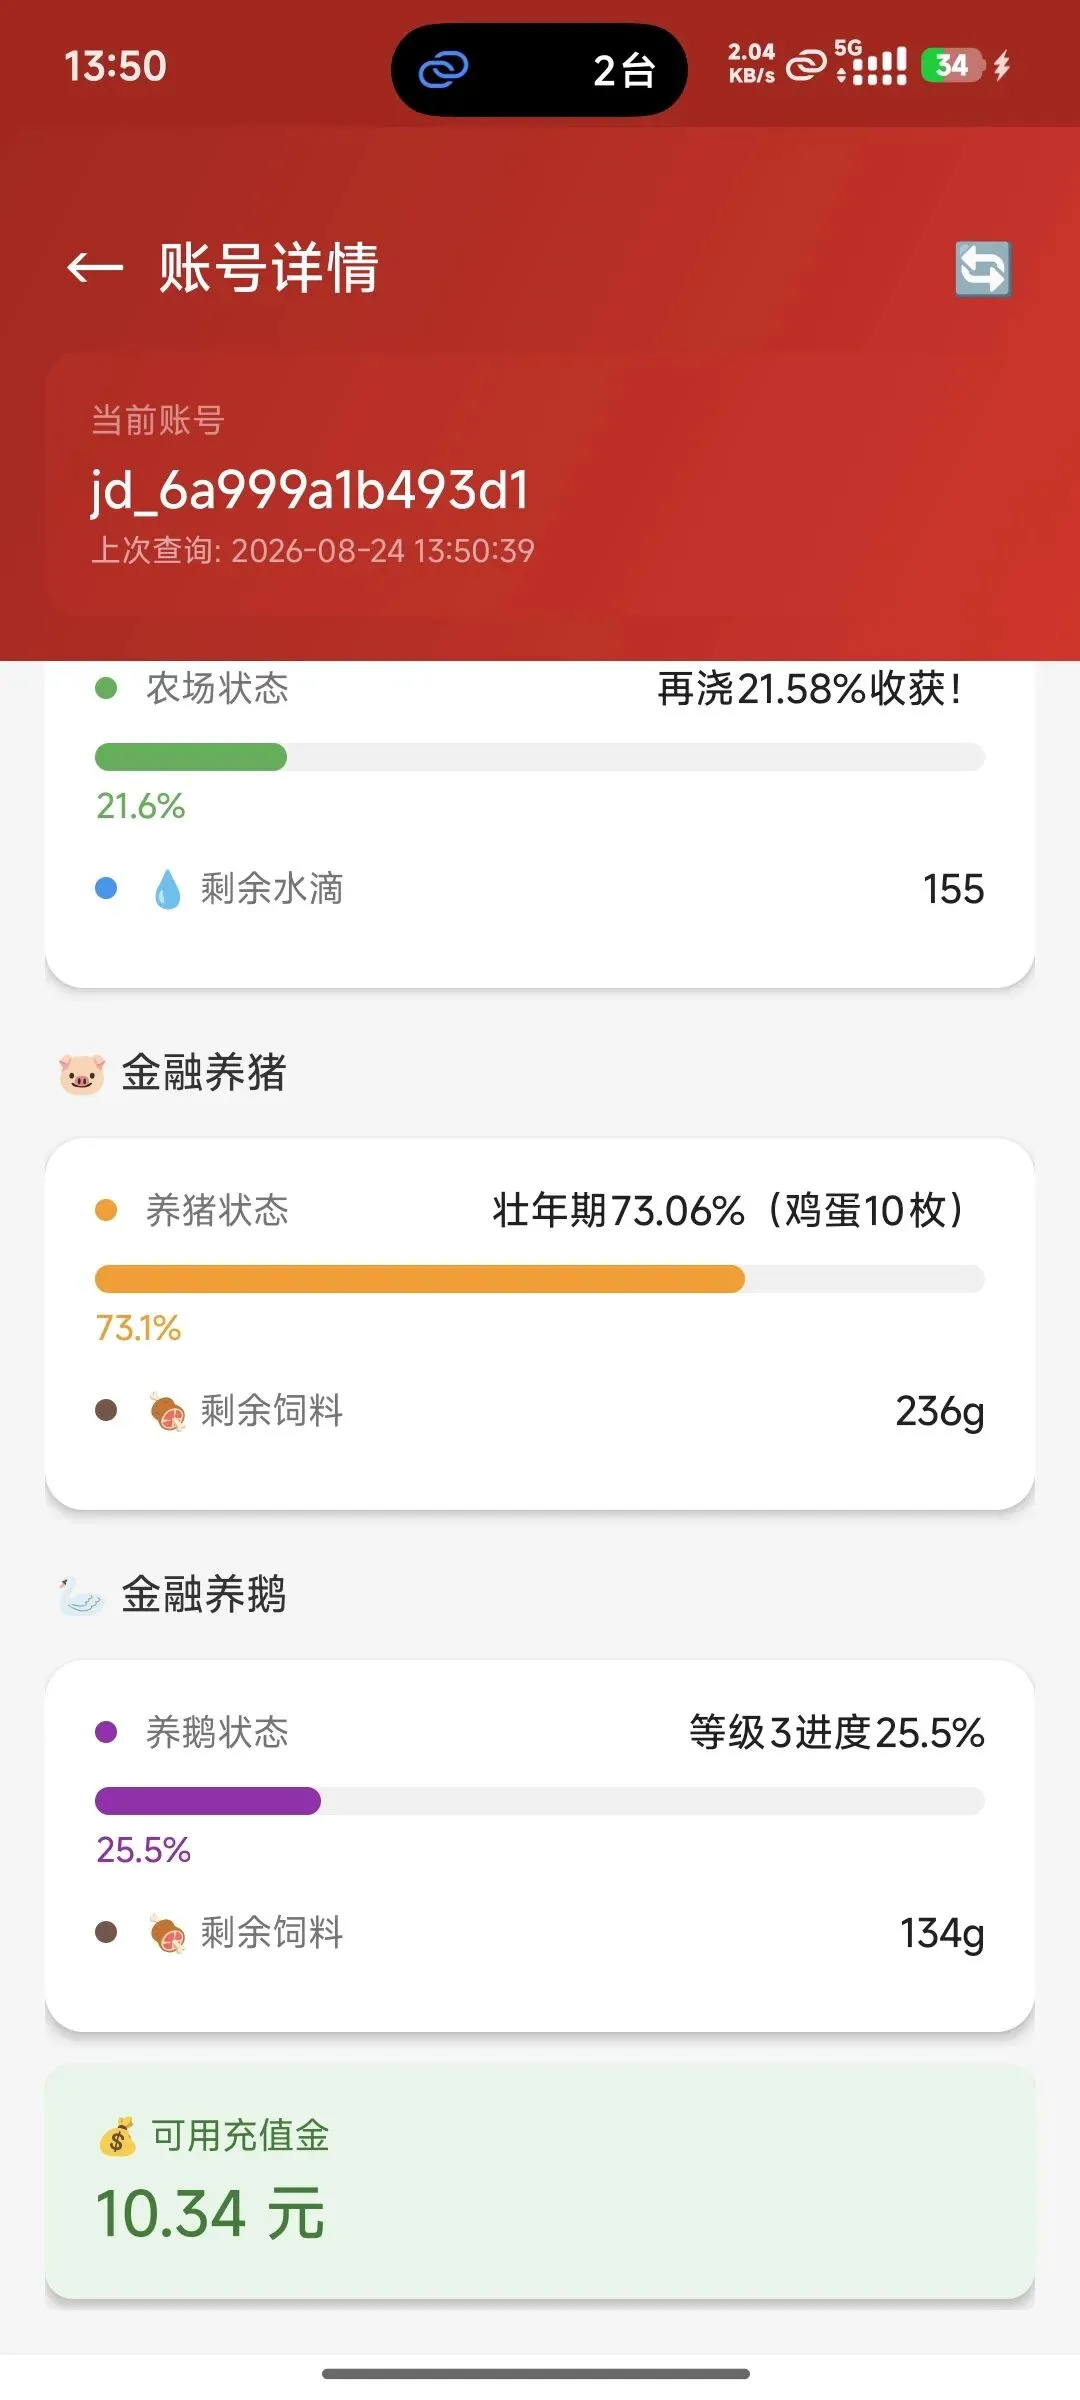
Task: Click the green farm progress bar
Action: pyautogui.click(x=540, y=757)
